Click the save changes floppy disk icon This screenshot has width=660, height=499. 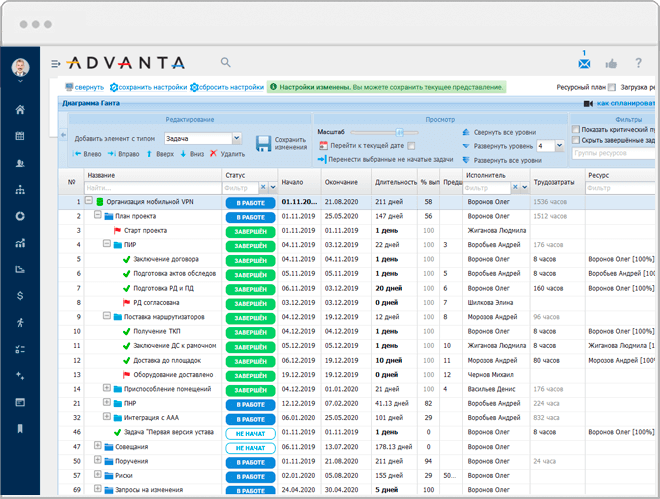(x=263, y=143)
